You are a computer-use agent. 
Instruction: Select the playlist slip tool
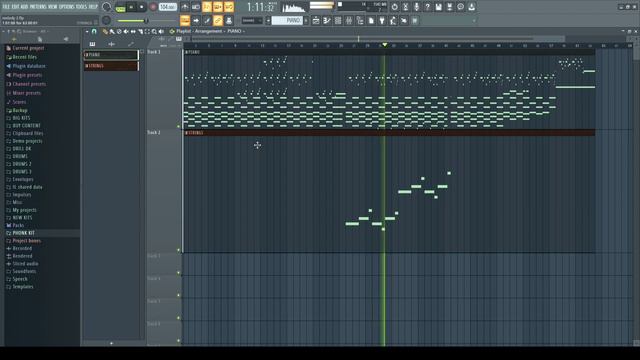tap(133, 31)
